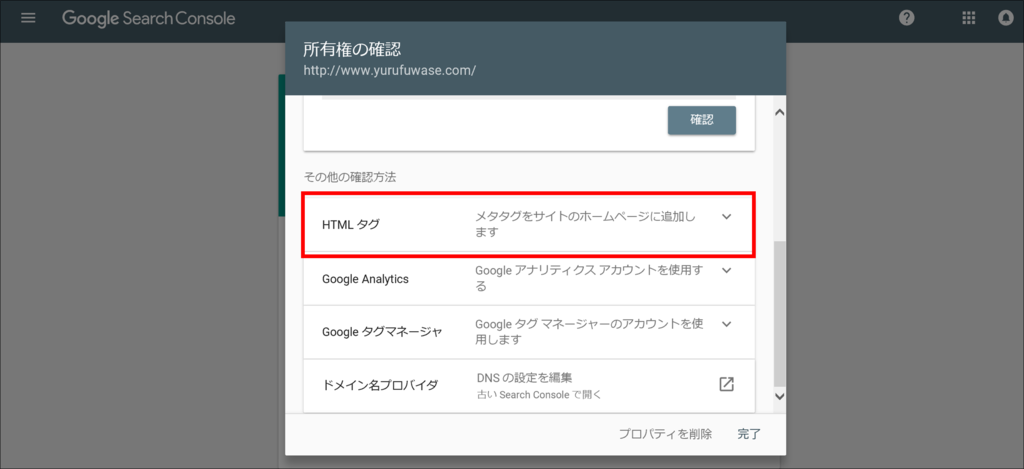This screenshot has width=1024, height=469.
Task: Click the http://www.yurufuwase.com/ URL text
Action: [389, 69]
